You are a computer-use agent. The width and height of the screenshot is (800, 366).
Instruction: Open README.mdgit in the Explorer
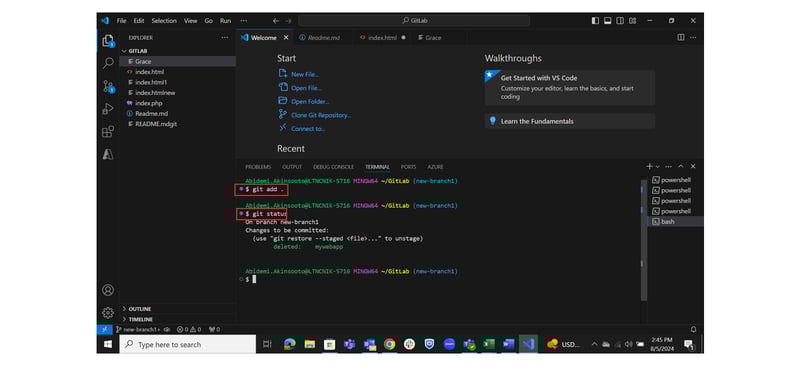point(177,124)
